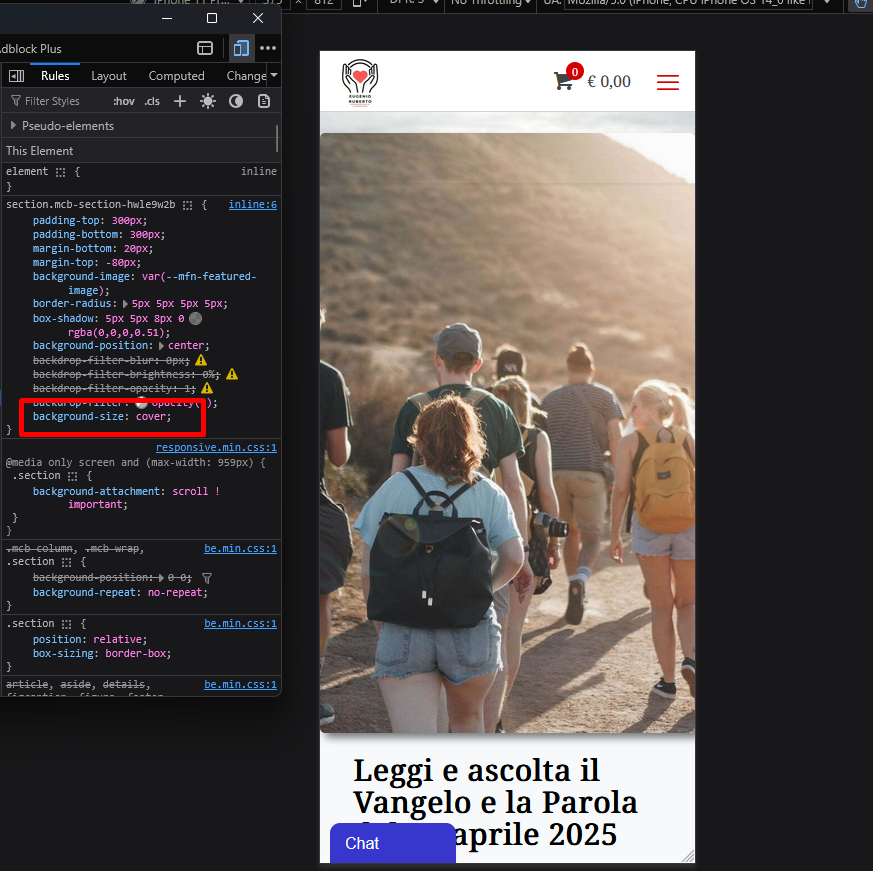
Task: Toggle the :hov pseudo-class panel
Action: coord(124,101)
